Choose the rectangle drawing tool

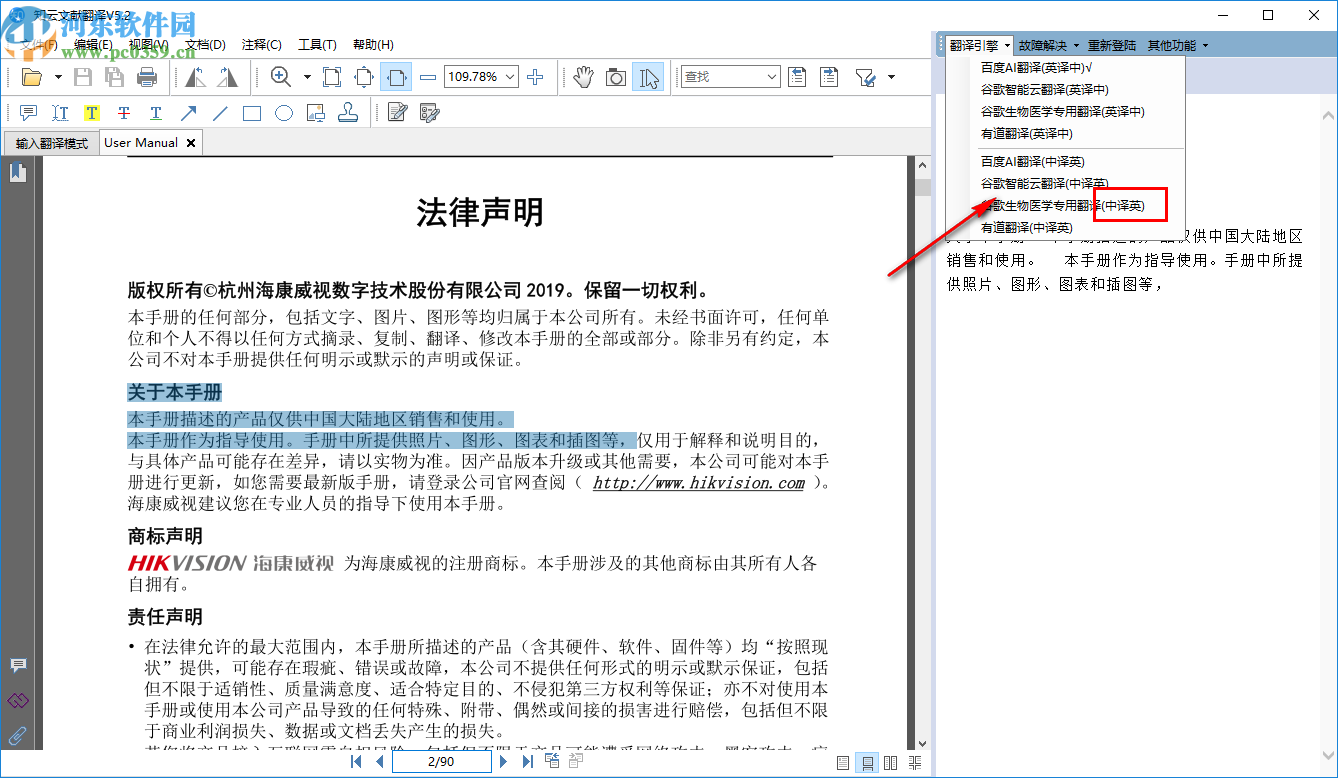(x=252, y=113)
